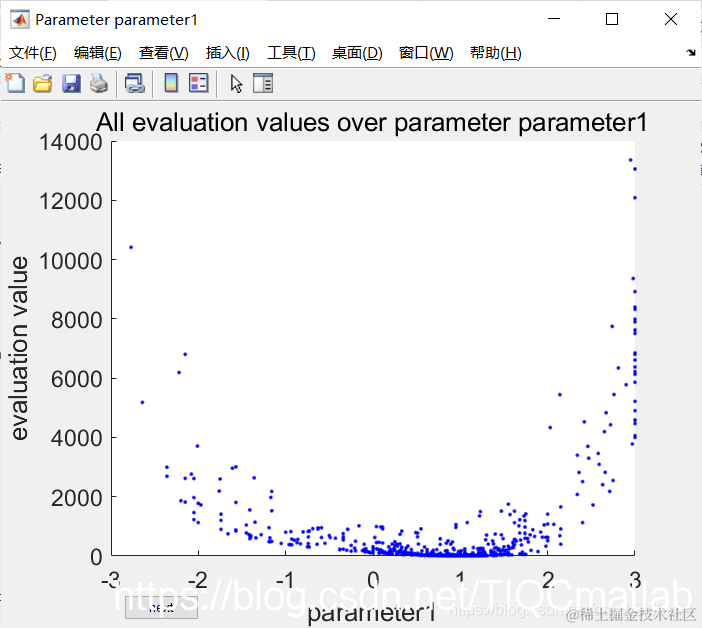702x628 pixels.
Task: Click the Link Plot toolbar icon
Action: pos(135,83)
